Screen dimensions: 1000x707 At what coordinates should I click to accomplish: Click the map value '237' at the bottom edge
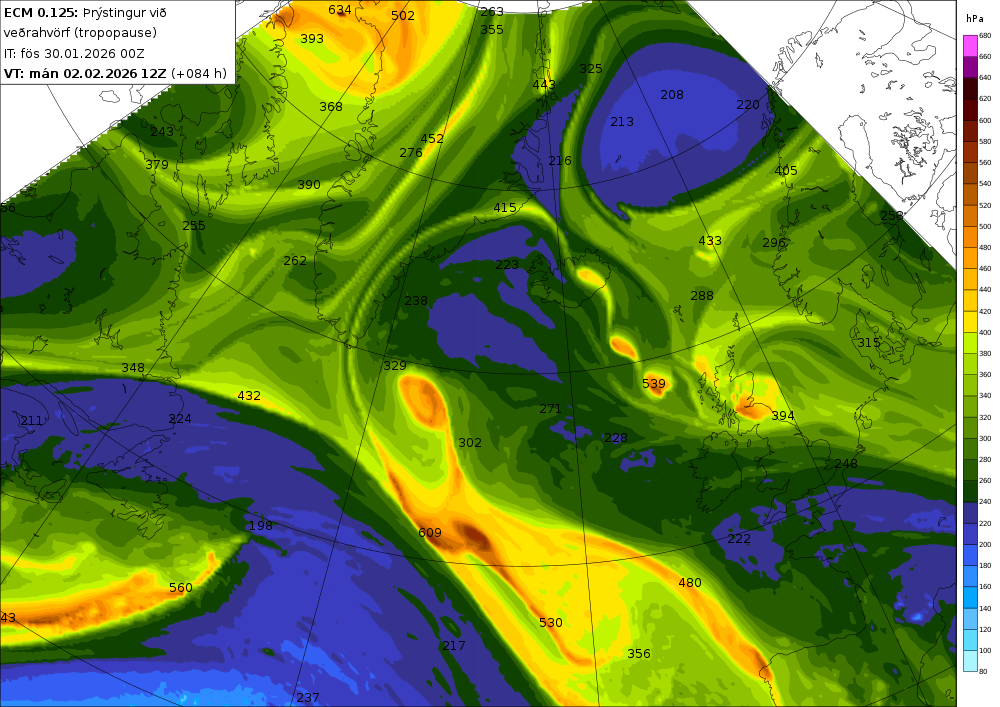307,697
